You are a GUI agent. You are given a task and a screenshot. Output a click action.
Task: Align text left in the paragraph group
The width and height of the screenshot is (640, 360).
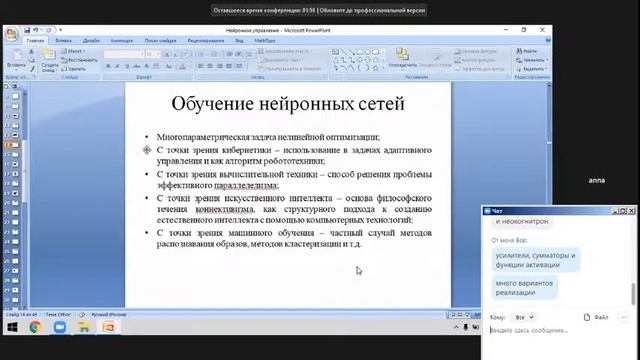[x=200, y=66]
